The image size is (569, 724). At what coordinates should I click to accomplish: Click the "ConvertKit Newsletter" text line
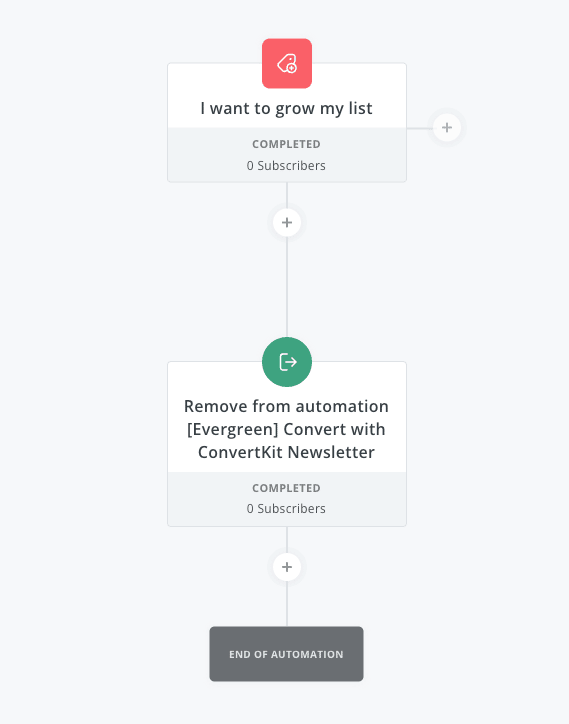pyautogui.click(x=286, y=452)
